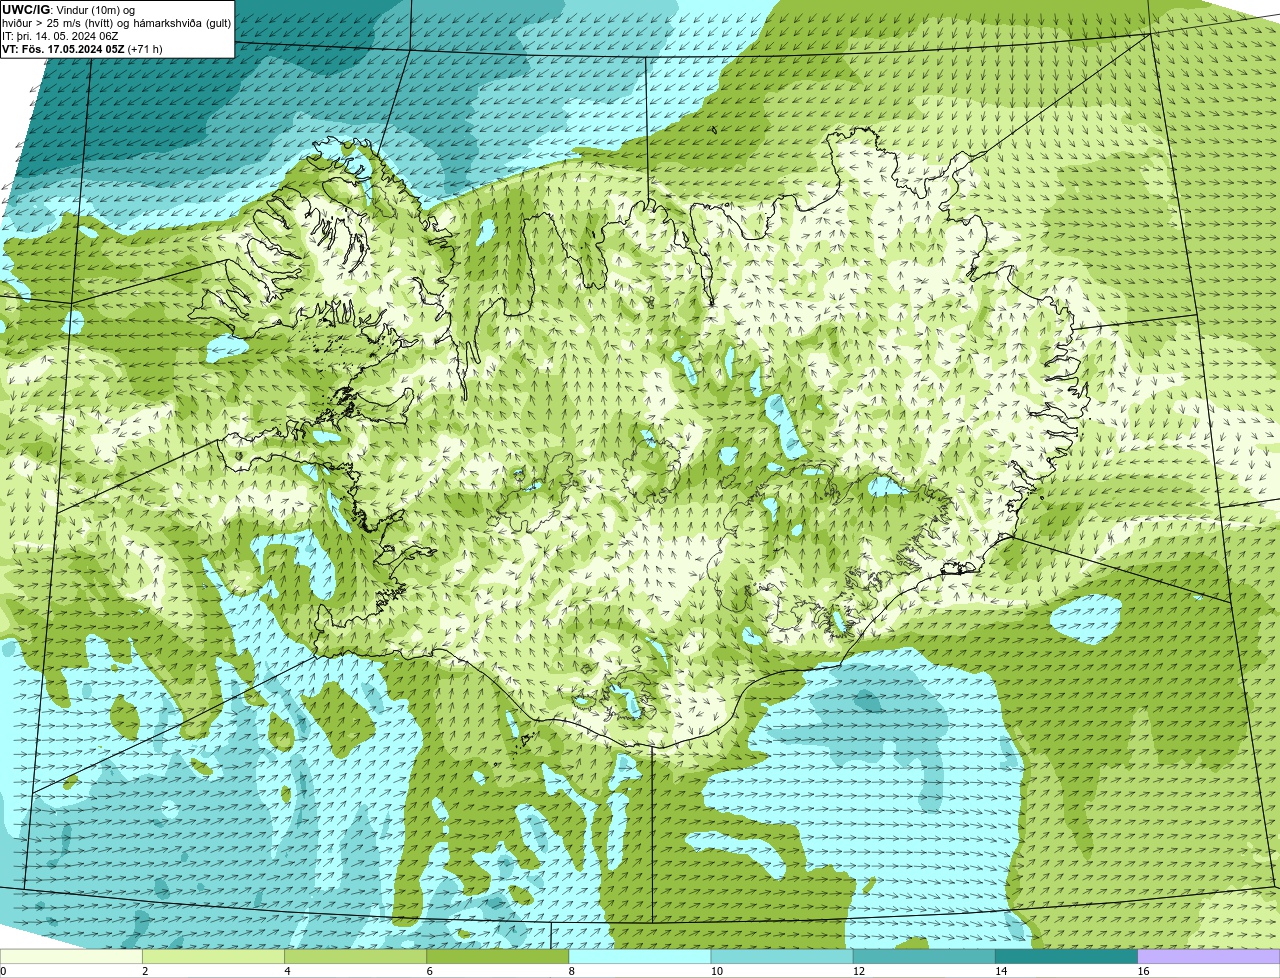Click the legend value "4"

[287, 971]
